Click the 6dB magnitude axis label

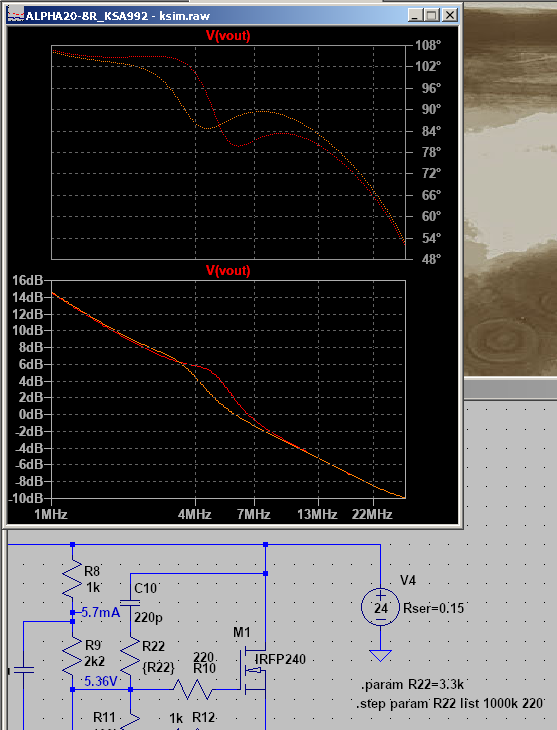tap(31, 364)
